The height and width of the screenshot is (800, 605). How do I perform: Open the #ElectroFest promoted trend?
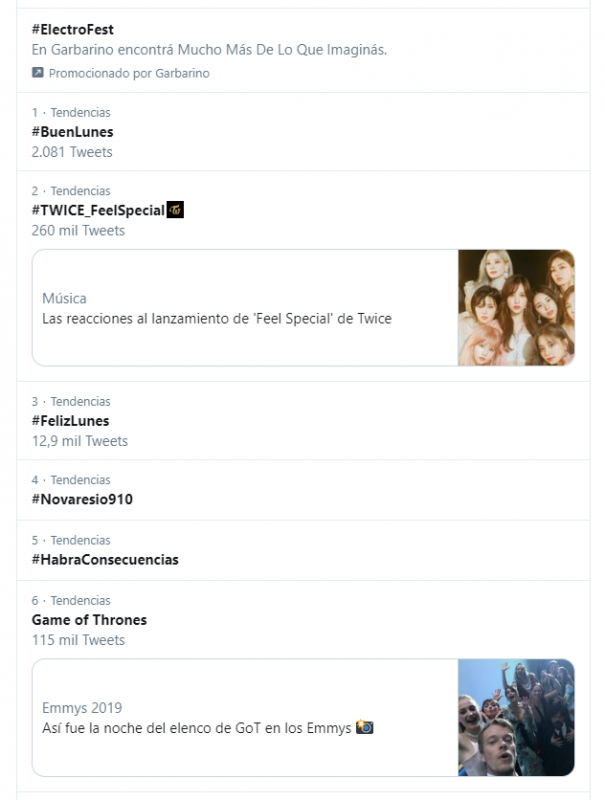coord(73,30)
